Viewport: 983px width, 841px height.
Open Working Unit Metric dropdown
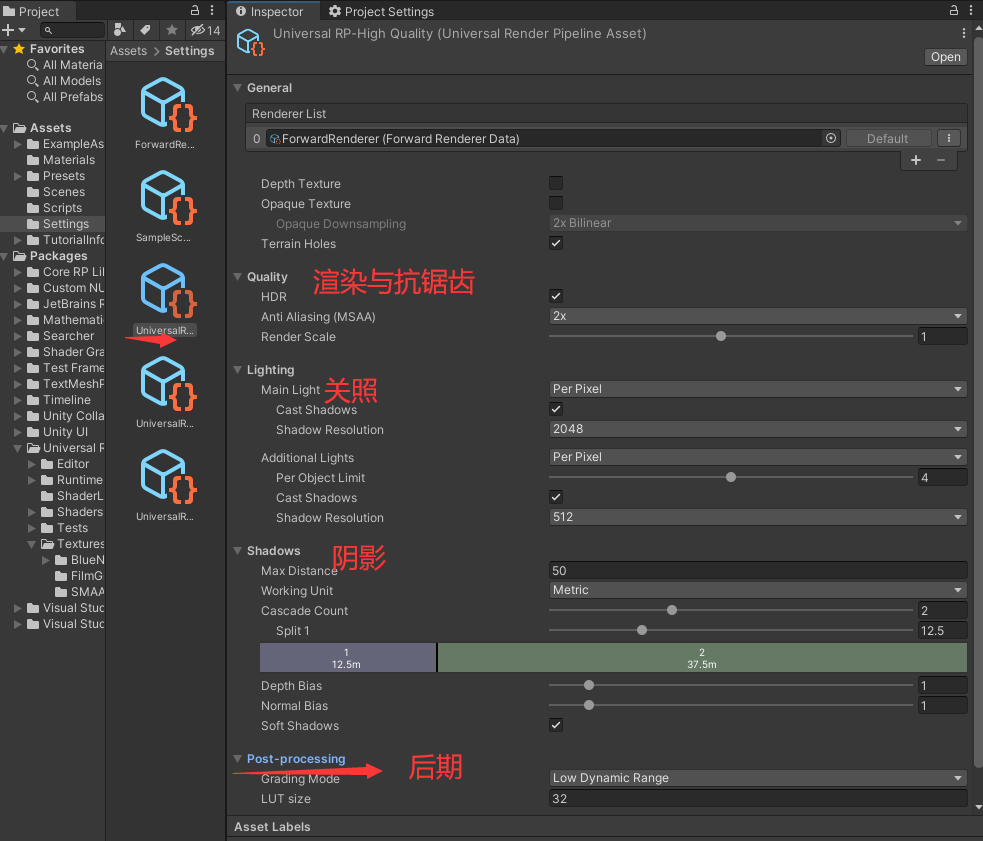pyautogui.click(x=757, y=590)
